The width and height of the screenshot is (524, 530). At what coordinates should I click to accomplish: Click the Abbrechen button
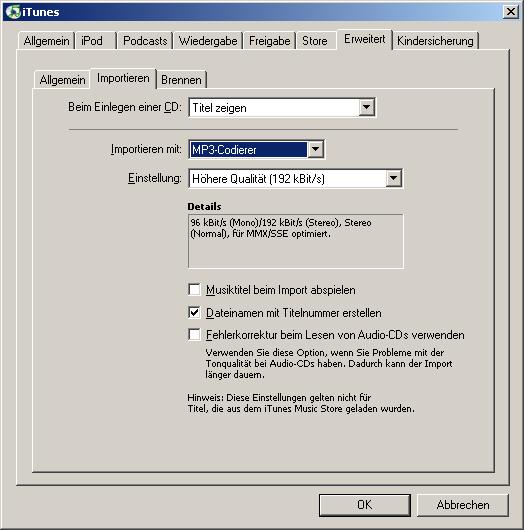(x=462, y=505)
